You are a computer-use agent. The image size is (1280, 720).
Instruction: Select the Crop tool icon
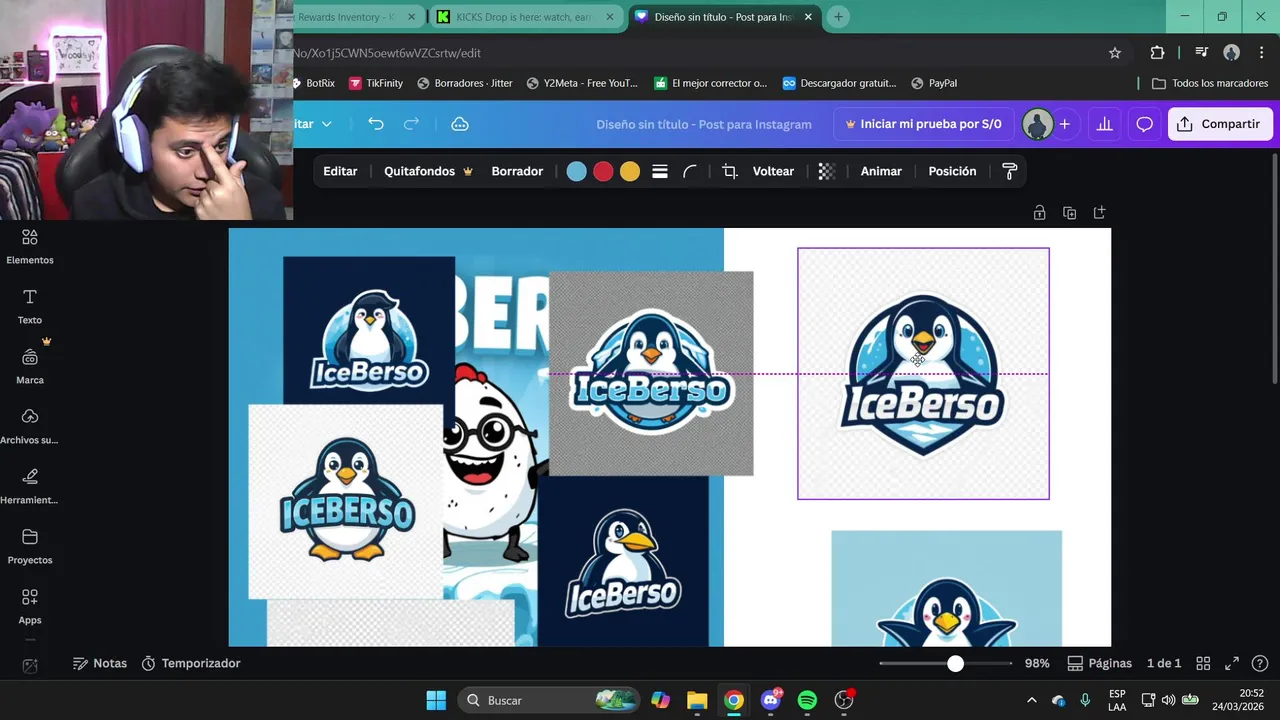pyautogui.click(x=730, y=172)
